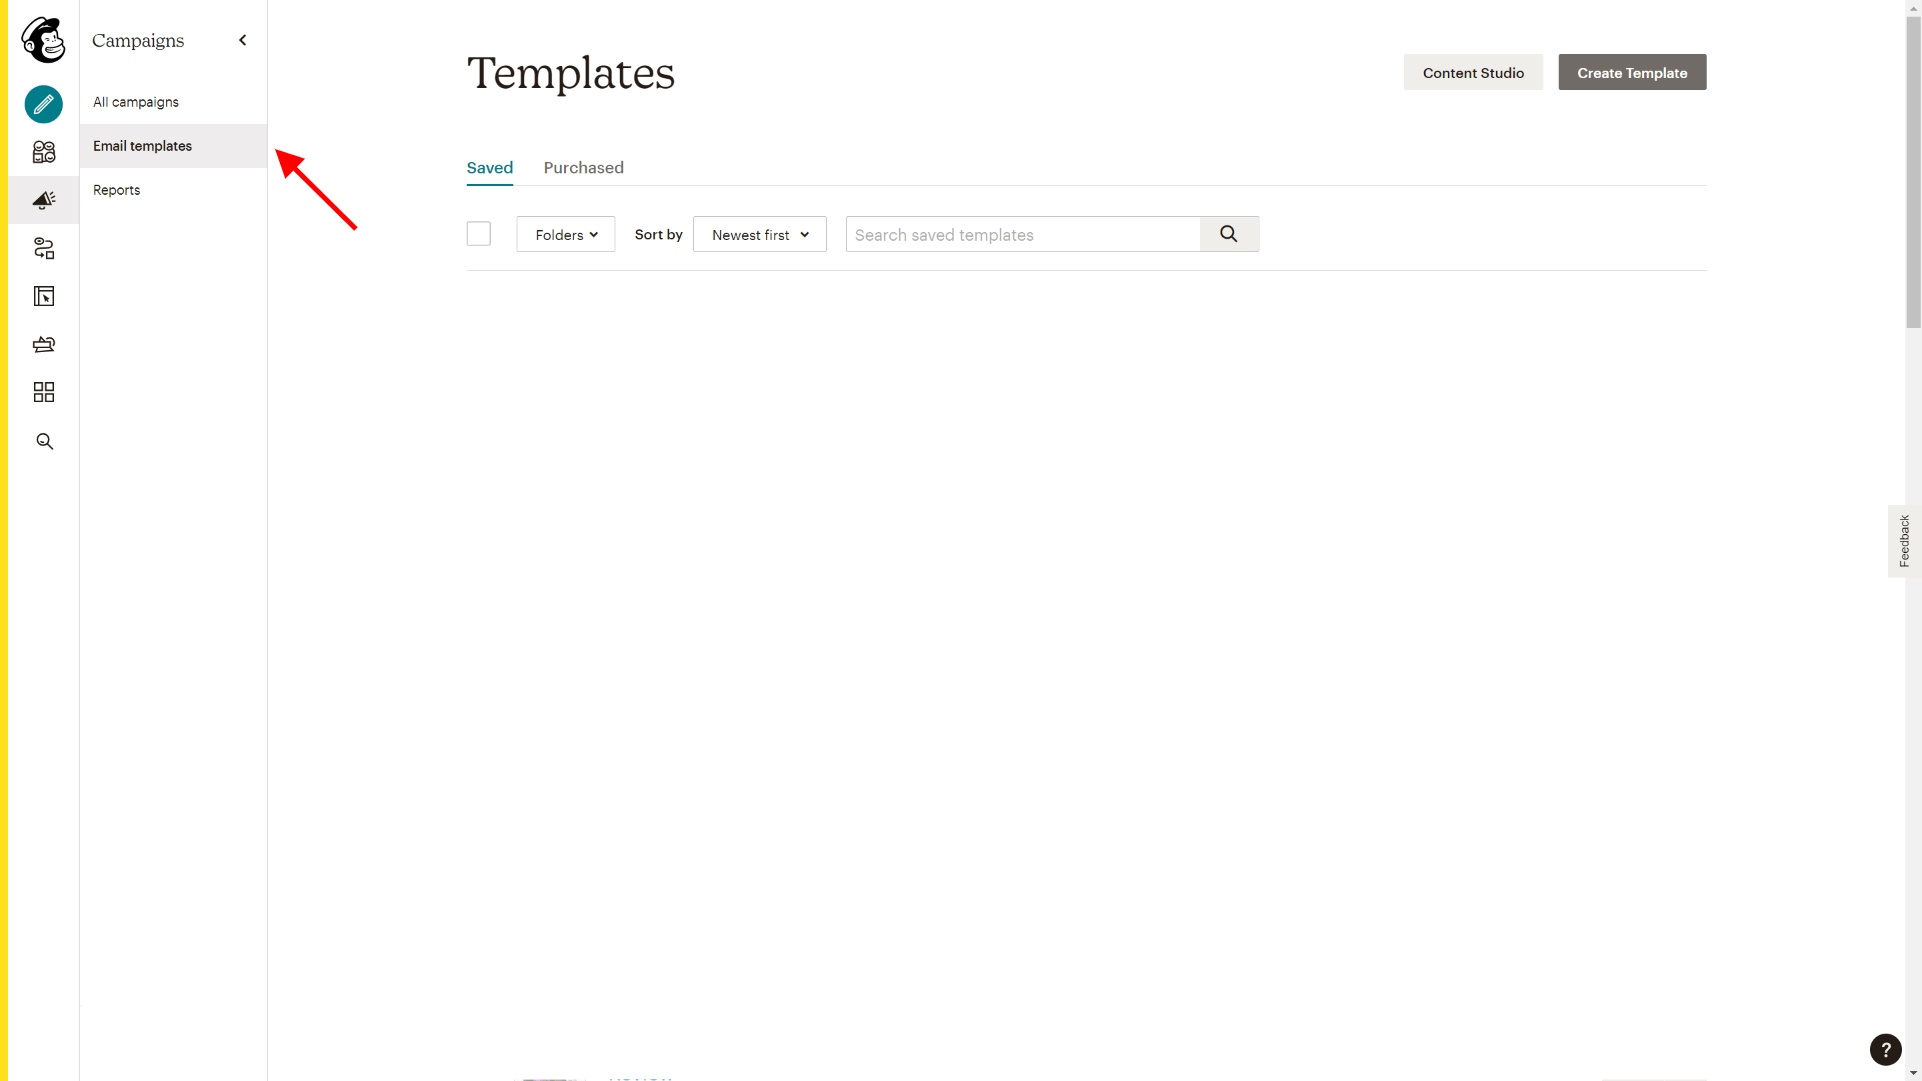Viewport: 1922px width, 1081px height.
Task: Open Reports section from sidebar
Action: point(116,189)
